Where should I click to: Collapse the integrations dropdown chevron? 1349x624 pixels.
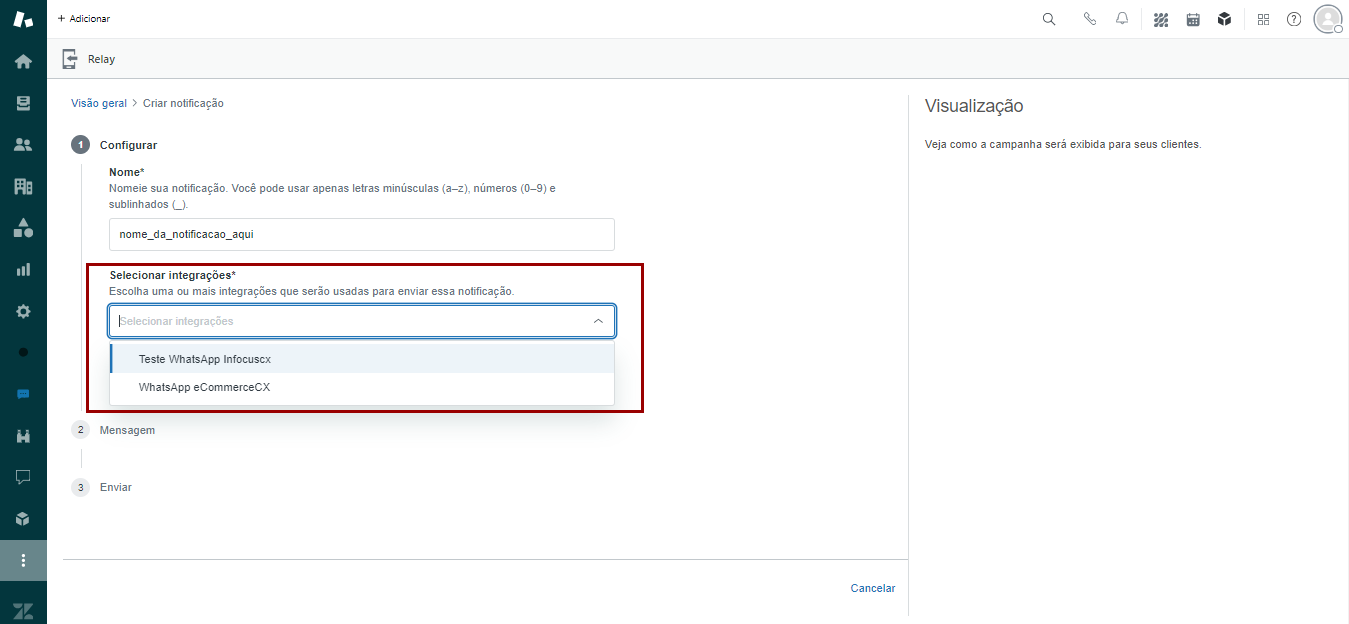tap(598, 321)
